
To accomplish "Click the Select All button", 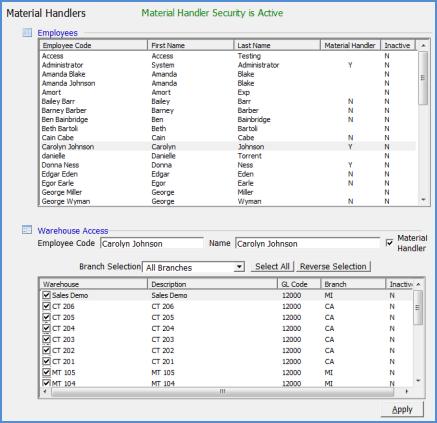I will (272, 267).
